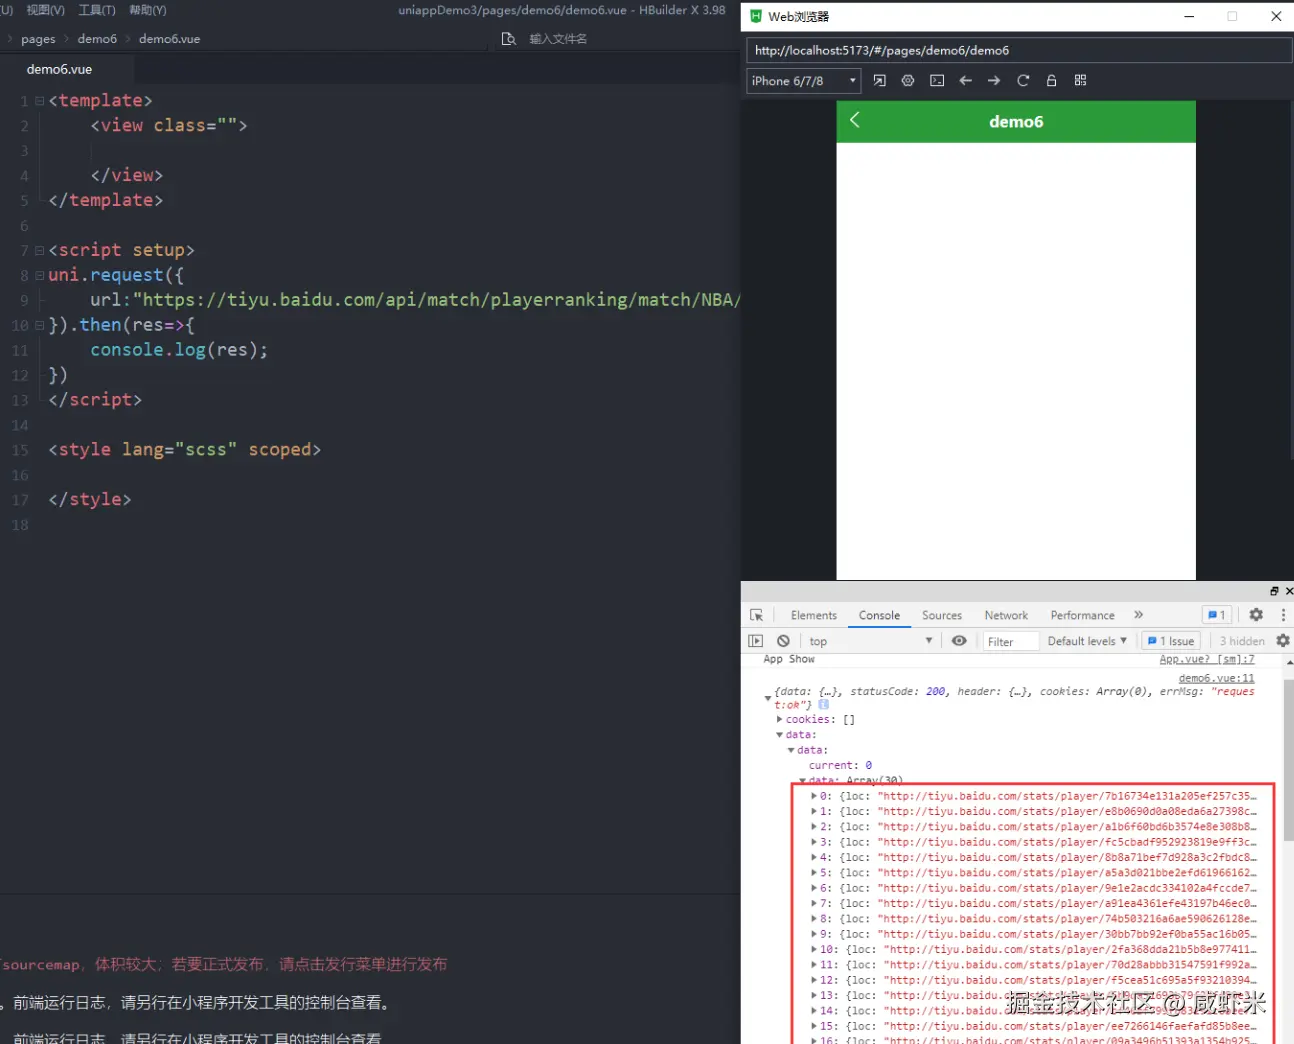Select the Console tab
This screenshot has width=1294, height=1044.
pos(879,615)
